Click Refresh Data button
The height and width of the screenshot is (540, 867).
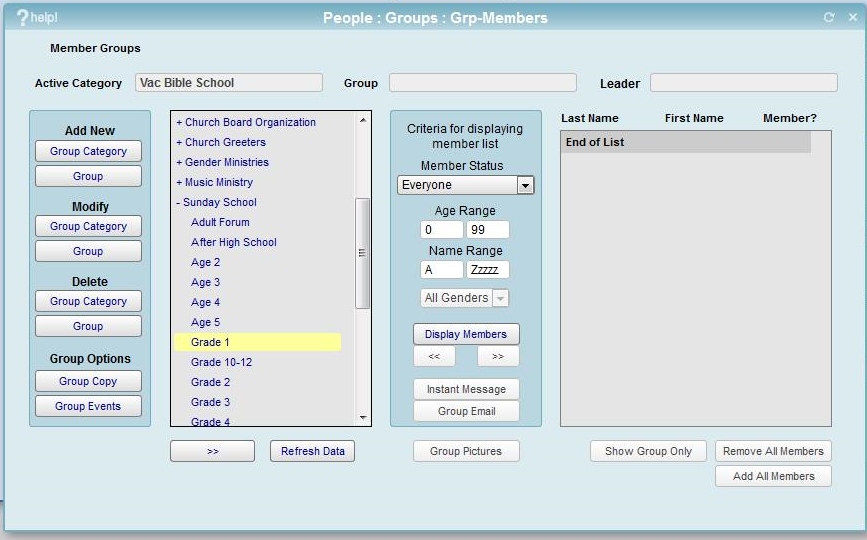[312, 451]
